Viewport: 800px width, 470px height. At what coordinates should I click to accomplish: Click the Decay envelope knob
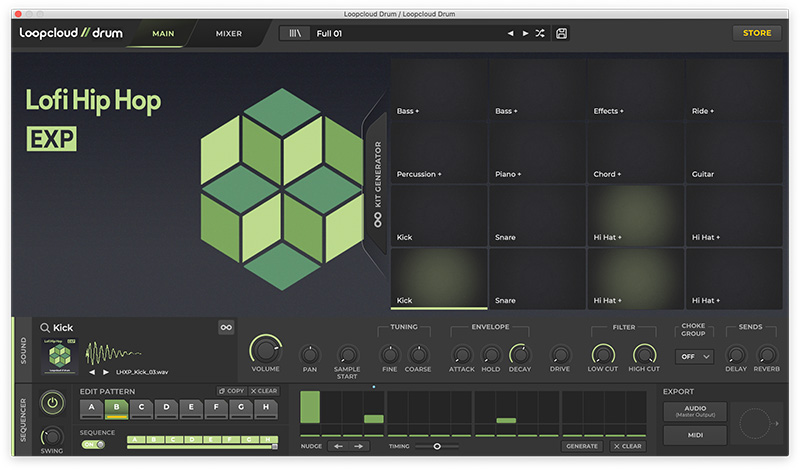click(519, 354)
